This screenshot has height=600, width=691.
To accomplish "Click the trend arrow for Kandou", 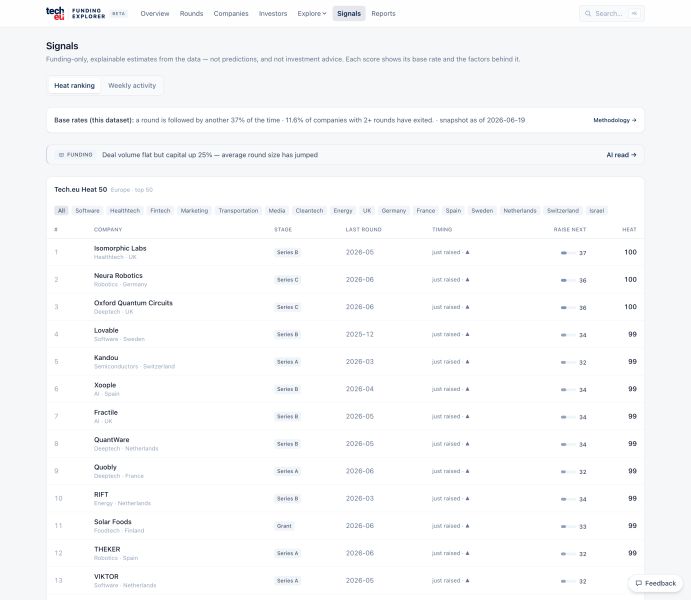I will (468, 362).
